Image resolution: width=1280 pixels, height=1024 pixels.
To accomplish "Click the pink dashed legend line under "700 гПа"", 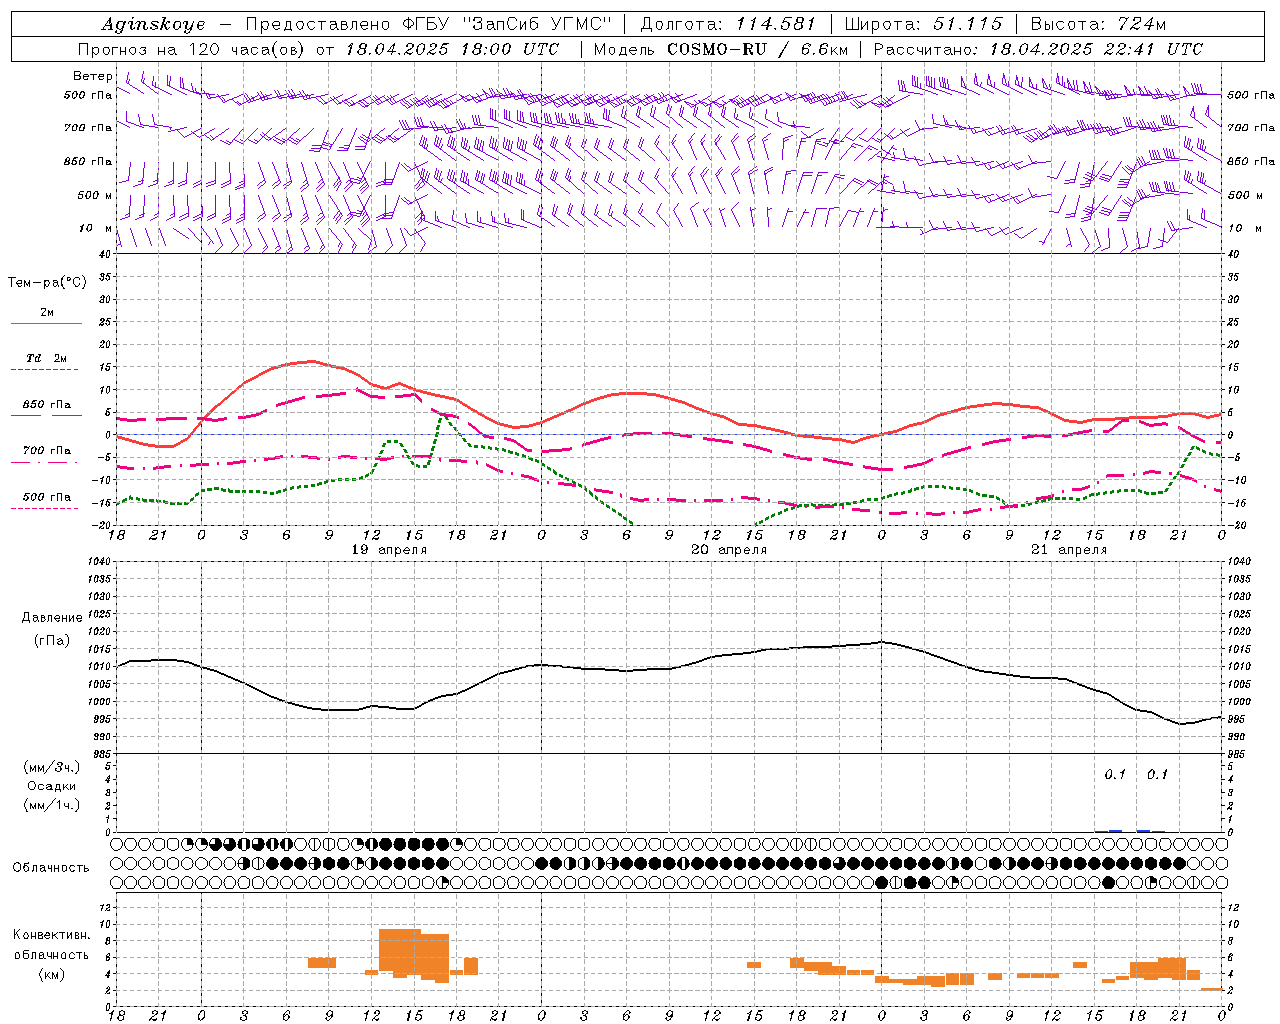I will click(46, 462).
